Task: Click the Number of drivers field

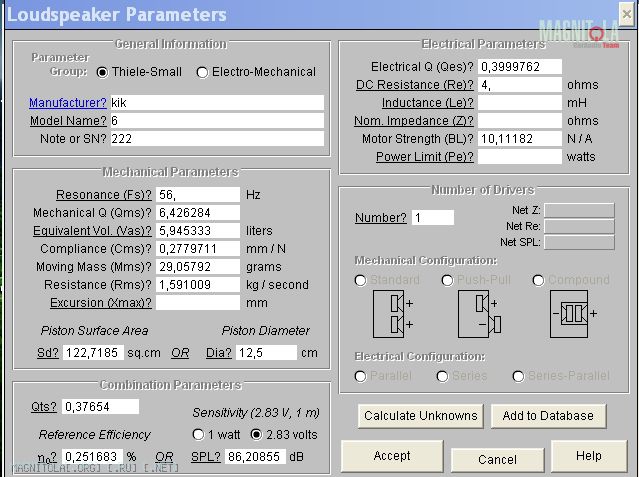Action: click(432, 218)
